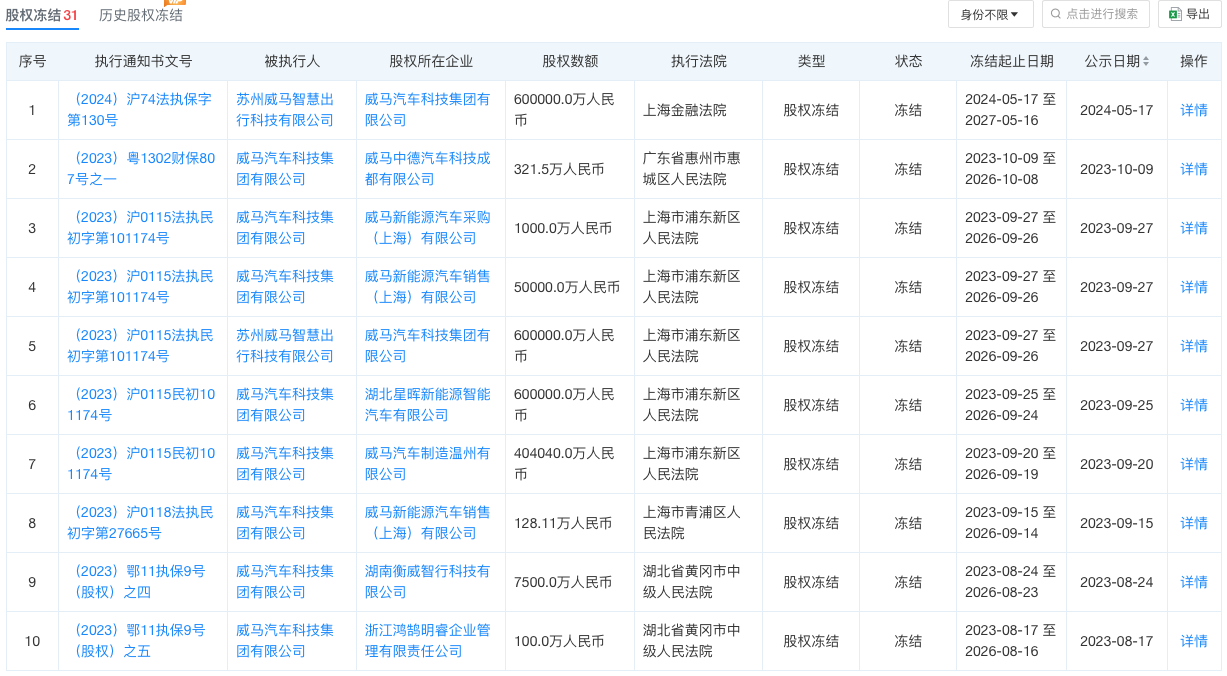
Task: Open 威马中德汽车科技成都有限公司 link
Action: click(x=428, y=169)
